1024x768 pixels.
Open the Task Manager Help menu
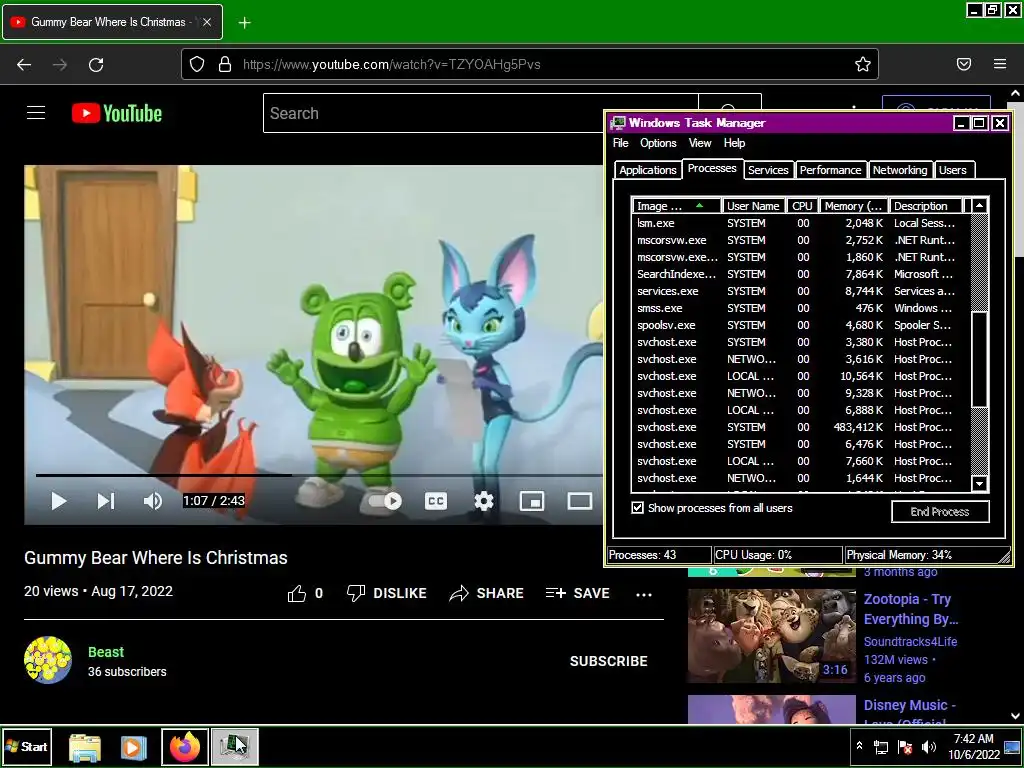[734, 143]
